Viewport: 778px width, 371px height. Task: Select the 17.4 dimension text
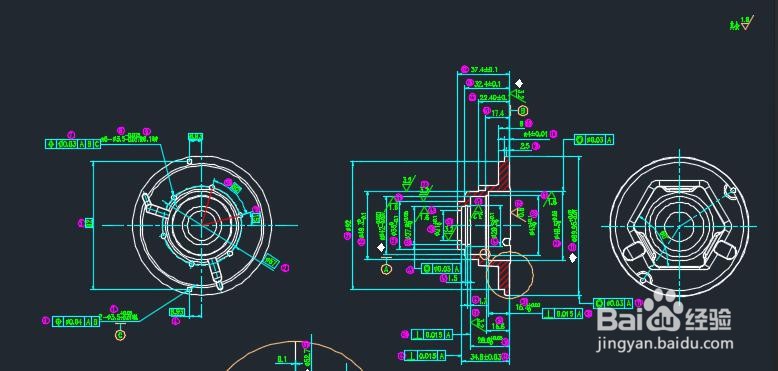498,114
